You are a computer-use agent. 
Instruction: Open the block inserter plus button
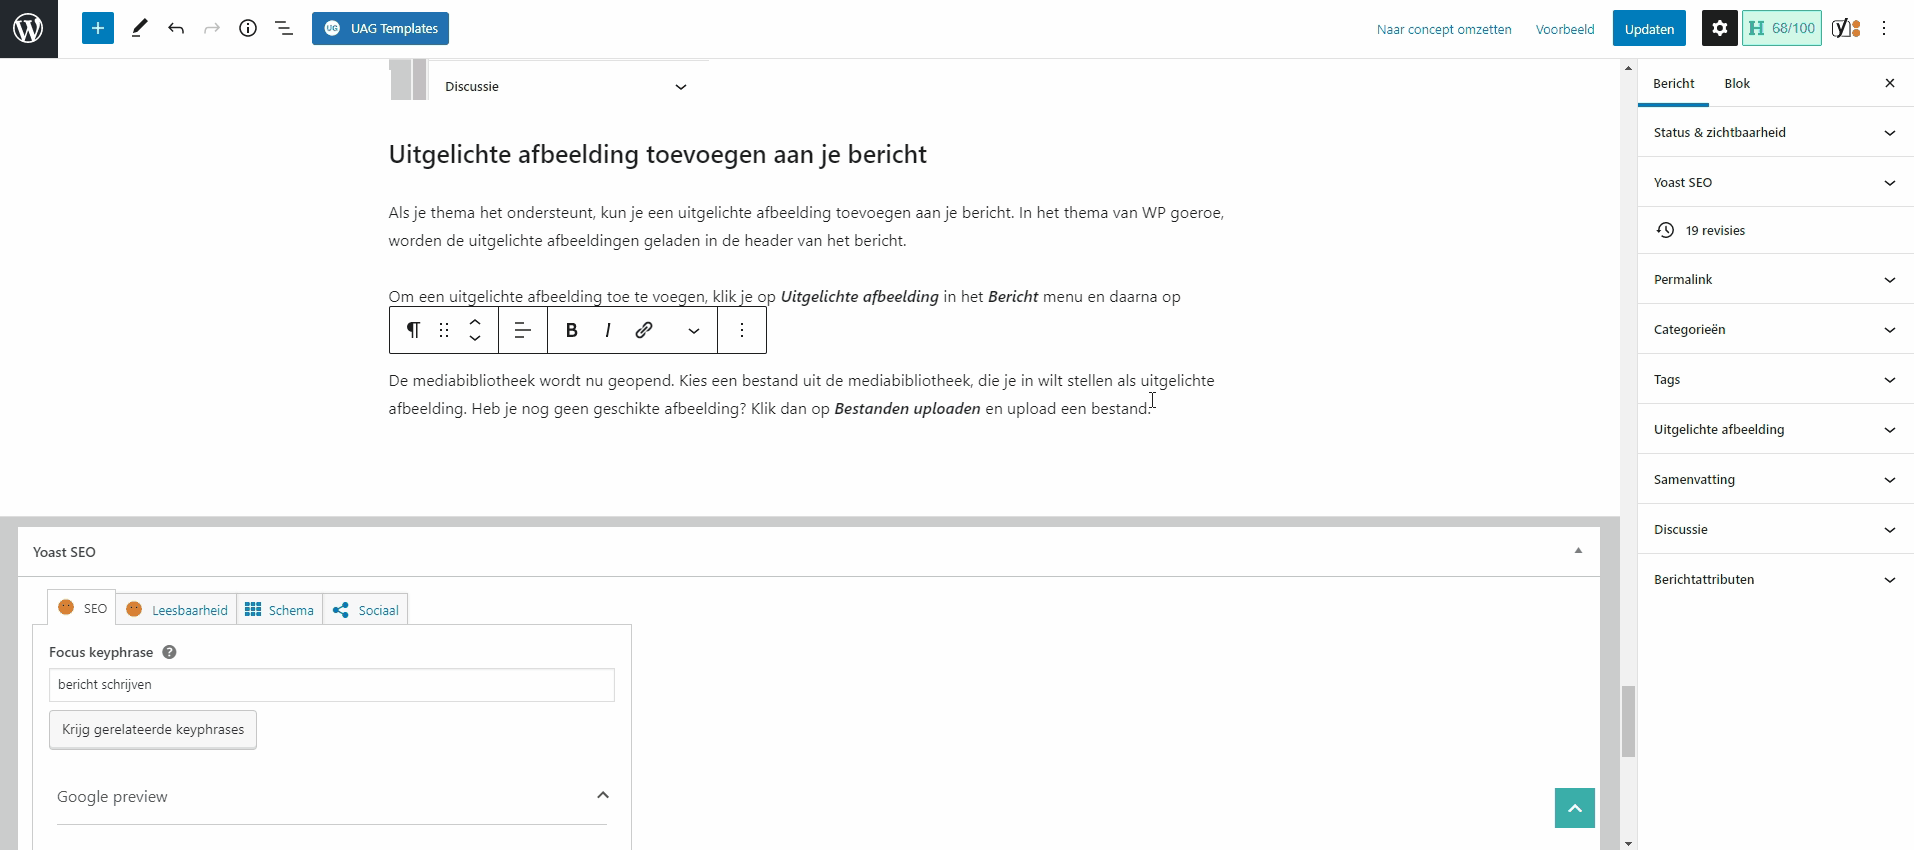click(98, 29)
